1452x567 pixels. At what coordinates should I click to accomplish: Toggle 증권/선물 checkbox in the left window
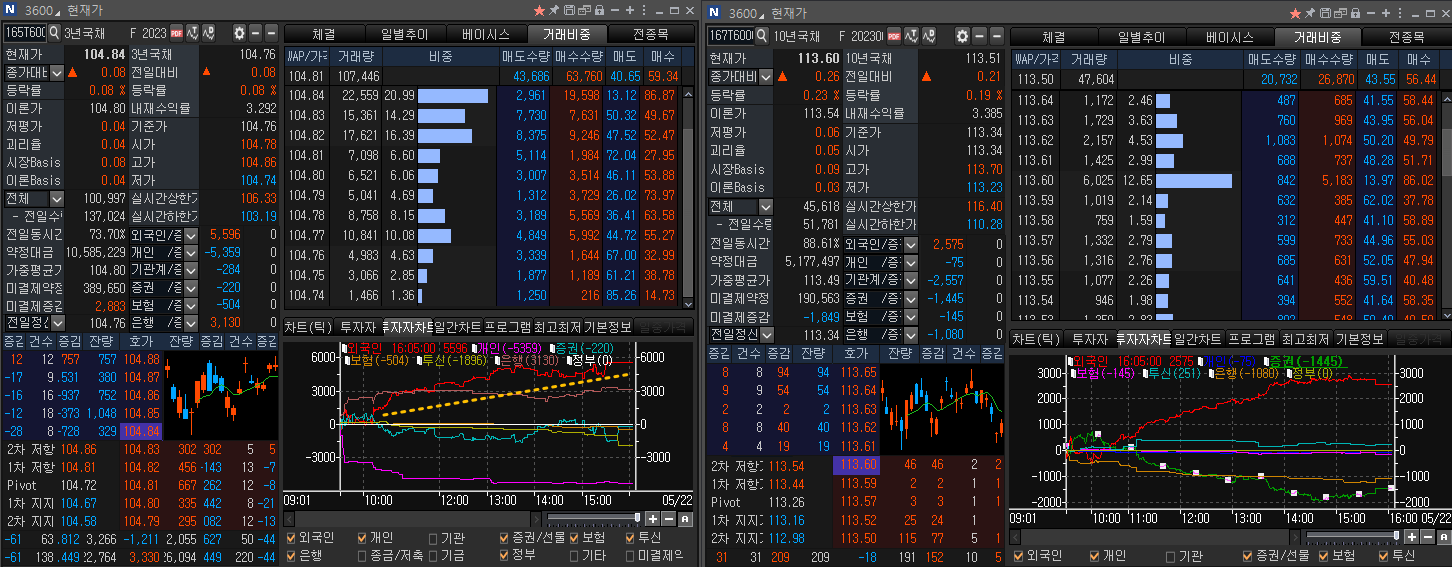point(504,537)
